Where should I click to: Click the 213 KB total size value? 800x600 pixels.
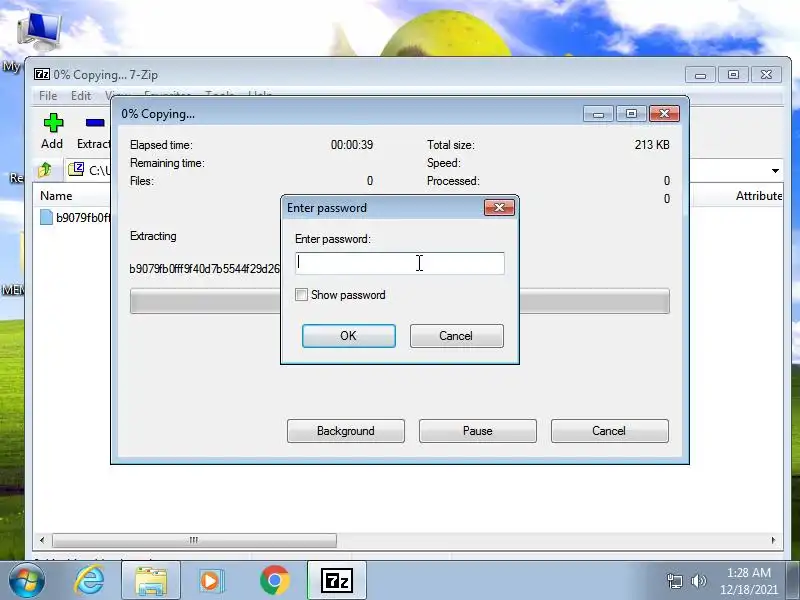[x=652, y=145]
